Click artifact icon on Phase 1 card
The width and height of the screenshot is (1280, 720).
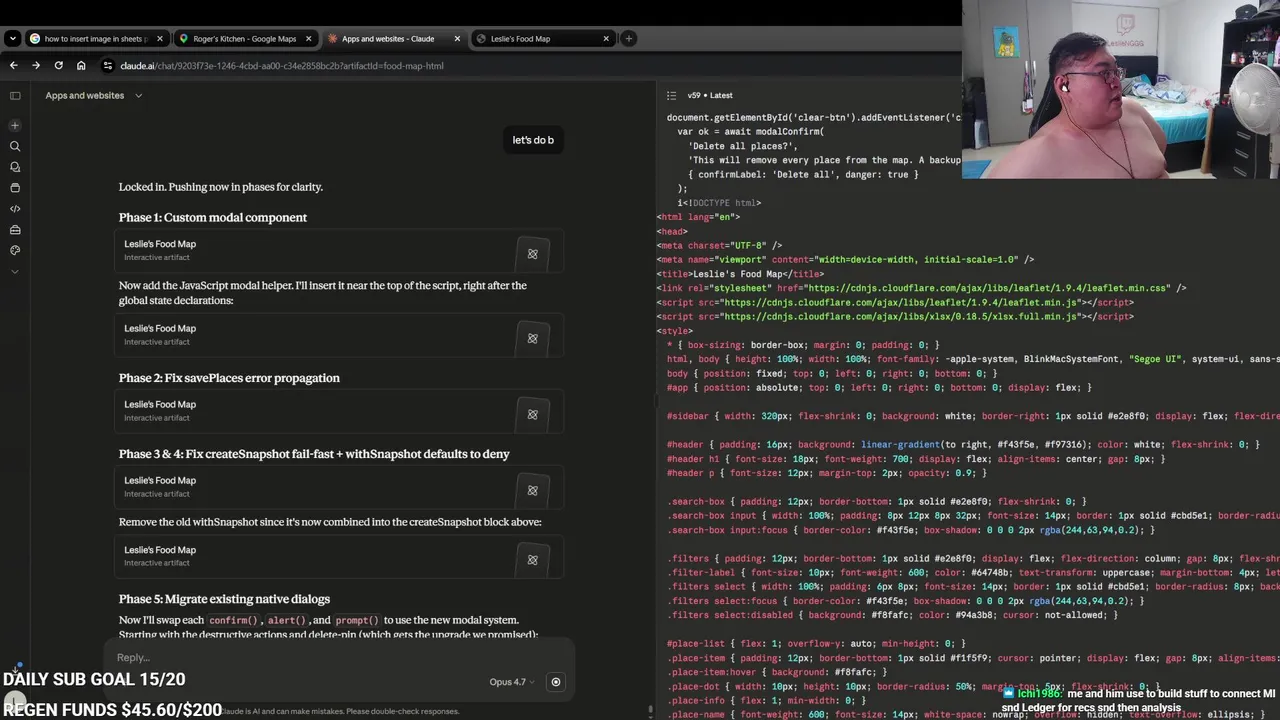pyautogui.click(x=532, y=254)
